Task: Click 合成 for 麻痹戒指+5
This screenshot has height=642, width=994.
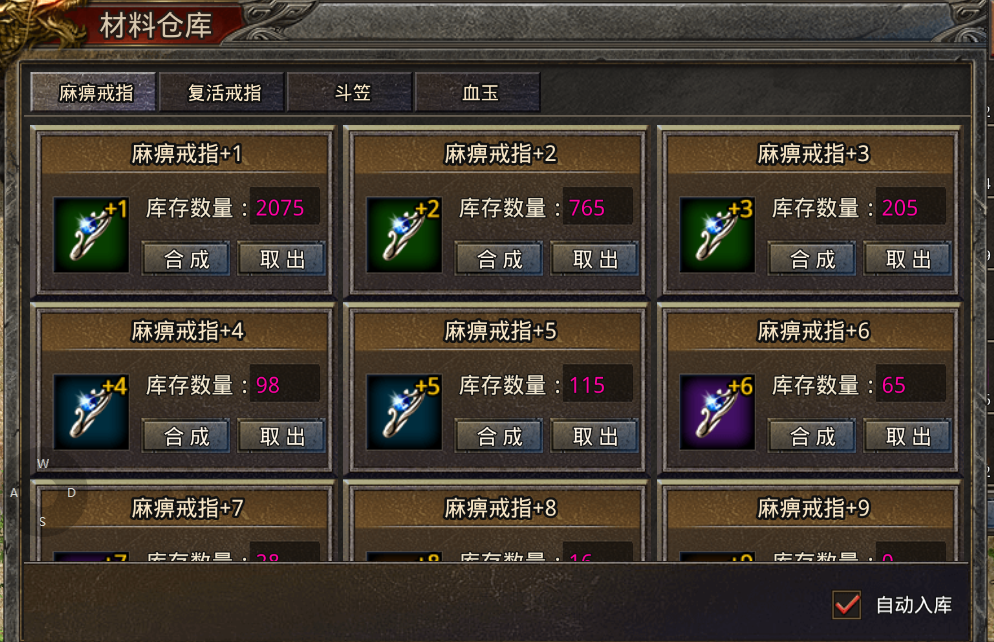Action: [499, 436]
